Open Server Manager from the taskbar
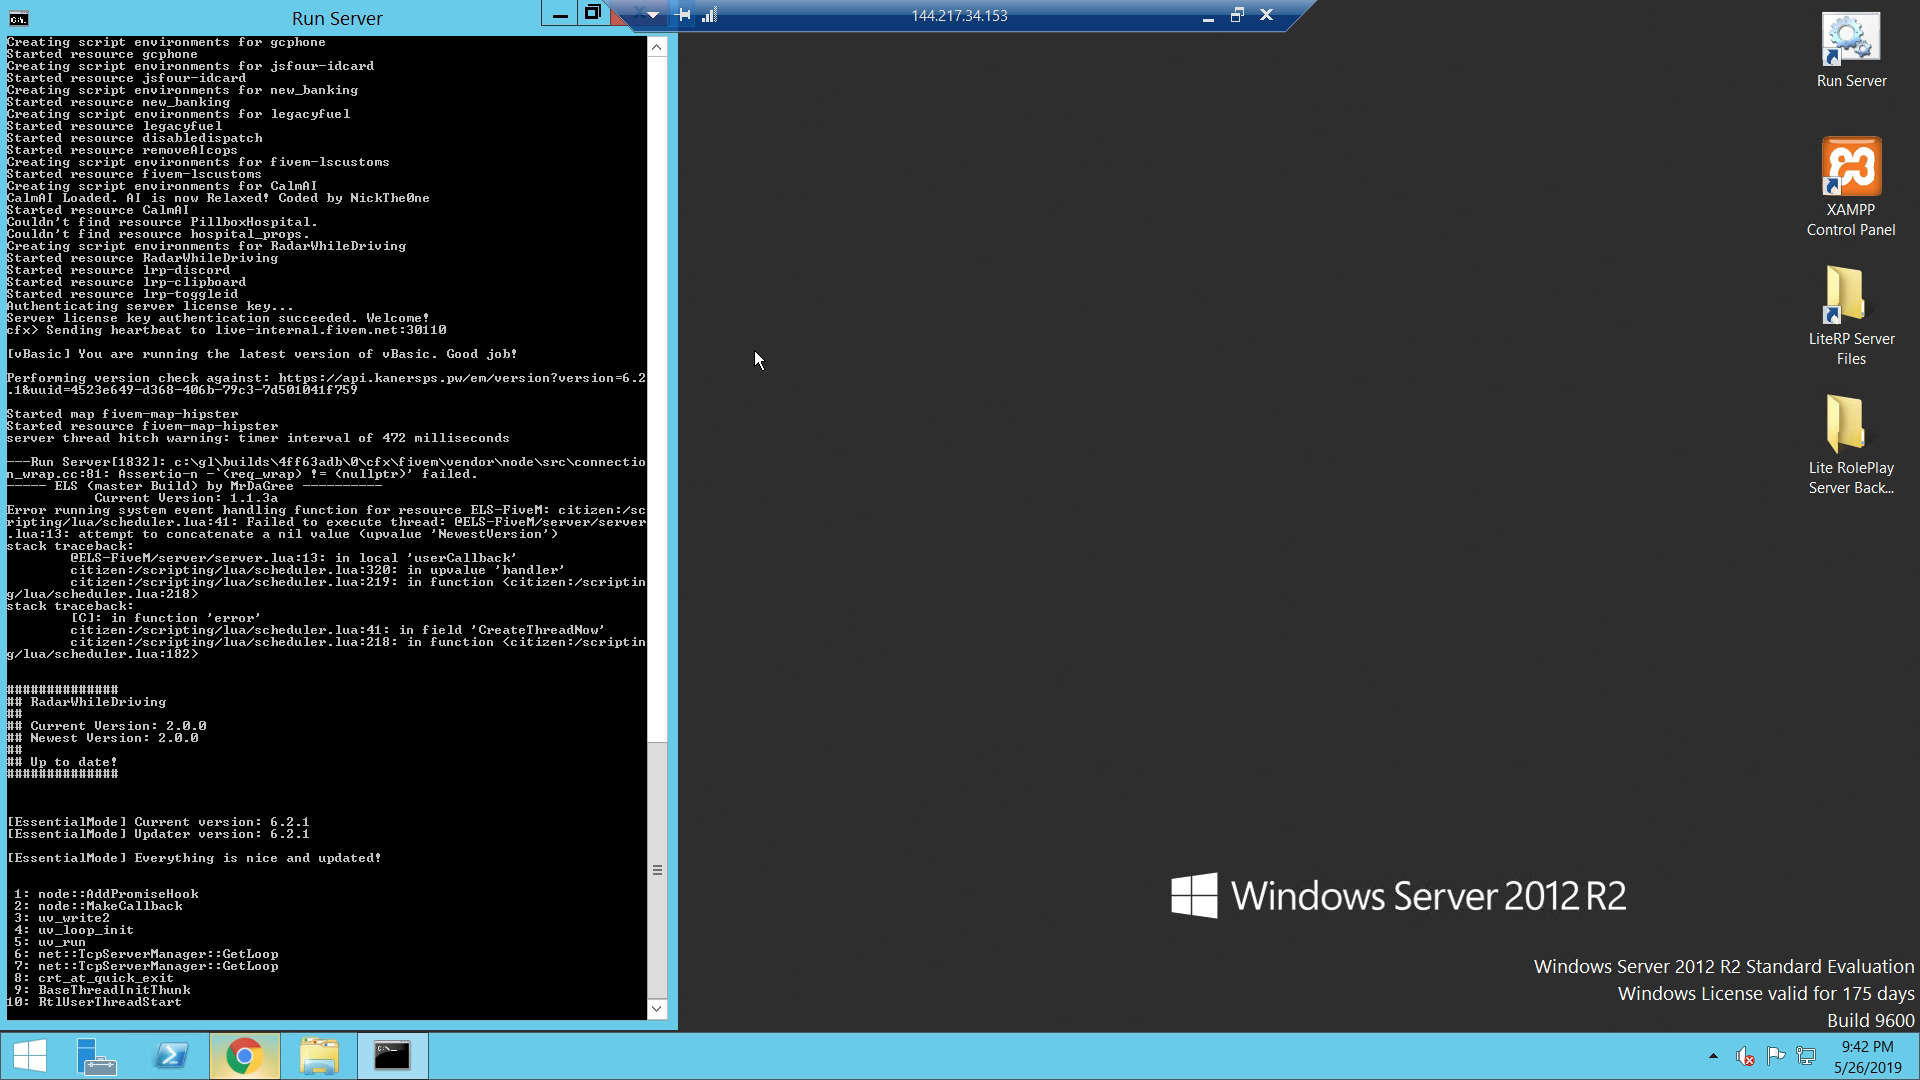This screenshot has width=1920, height=1080. click(97, 1056)
